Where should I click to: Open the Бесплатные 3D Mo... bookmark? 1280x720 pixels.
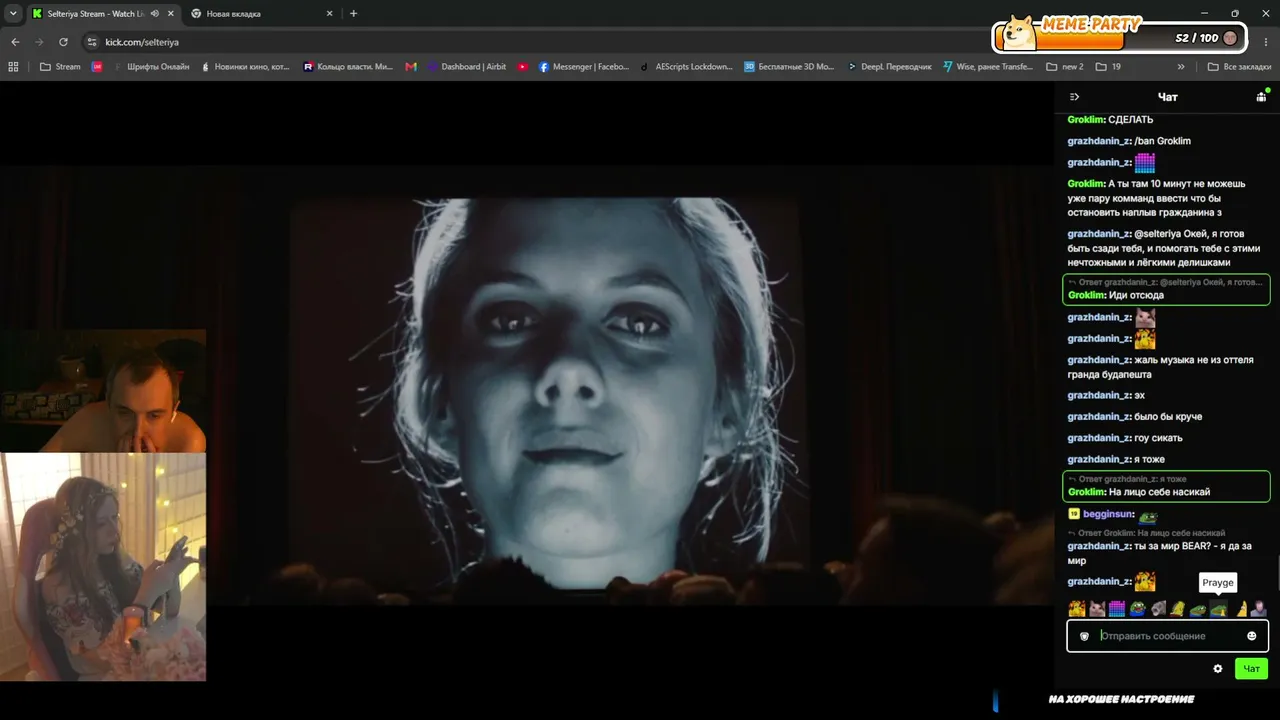(789, 67)
